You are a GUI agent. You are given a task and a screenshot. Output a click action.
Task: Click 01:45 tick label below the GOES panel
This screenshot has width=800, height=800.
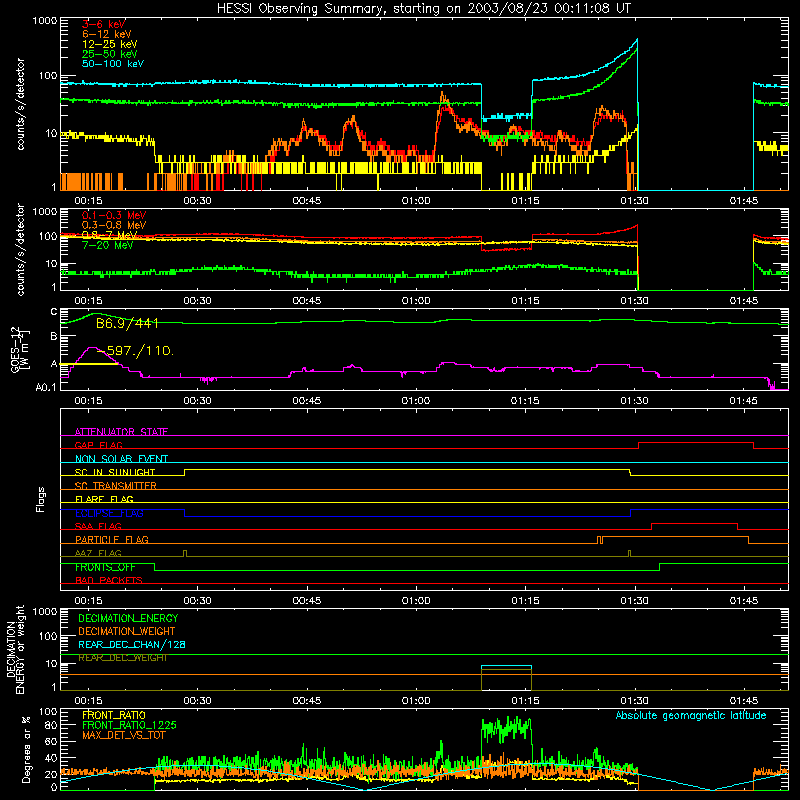coord(743,401)
